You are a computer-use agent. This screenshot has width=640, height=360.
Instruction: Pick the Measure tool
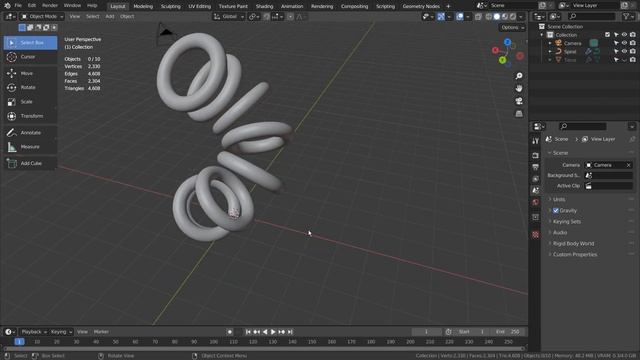pos(31,147)
